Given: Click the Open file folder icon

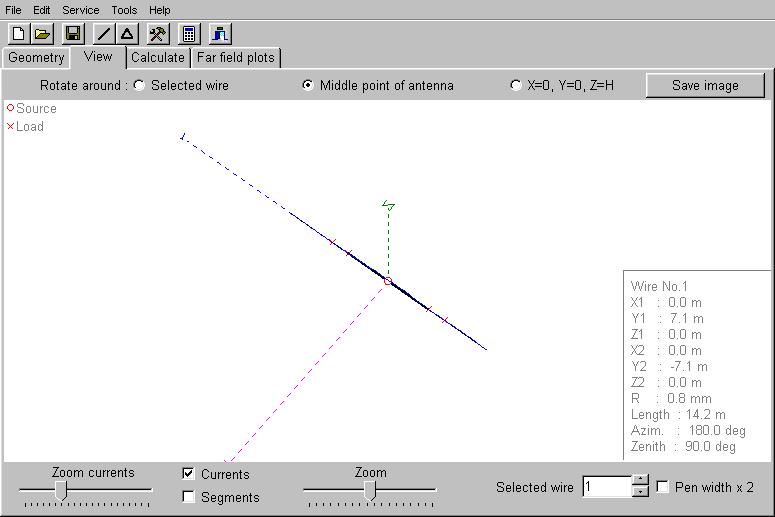Looking at the screenshot, I should pos(42,34).
